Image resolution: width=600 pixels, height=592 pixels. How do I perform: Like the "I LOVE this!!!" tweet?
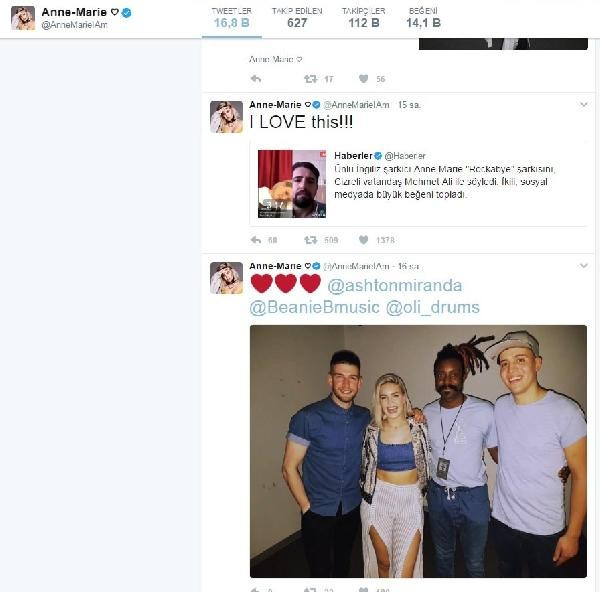click(x=364, y=240)
